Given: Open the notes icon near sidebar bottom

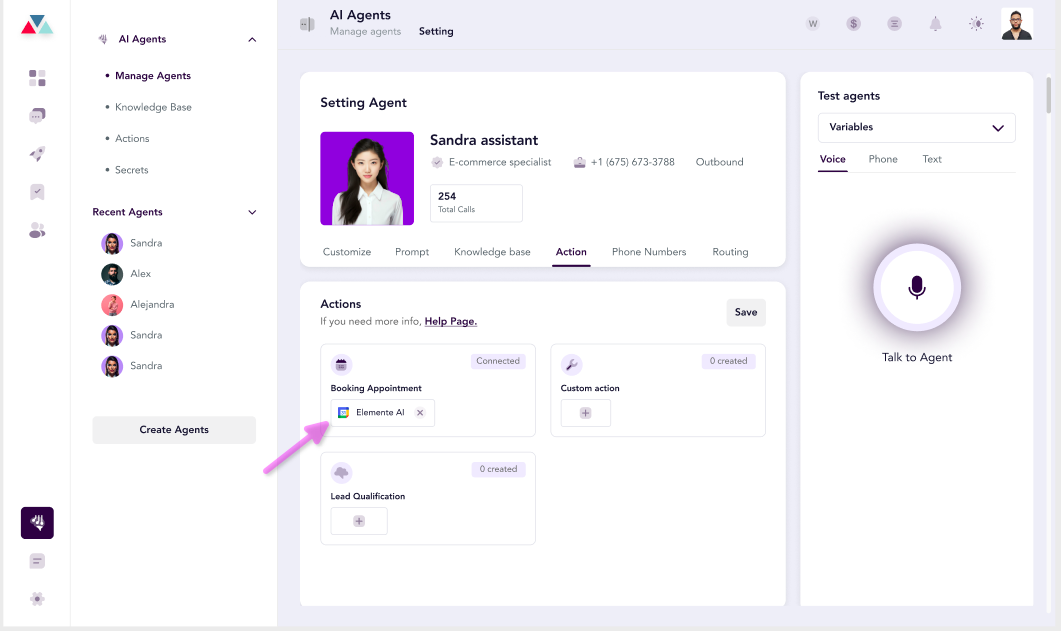Looking at the screenshot, I should coord(37,561).
